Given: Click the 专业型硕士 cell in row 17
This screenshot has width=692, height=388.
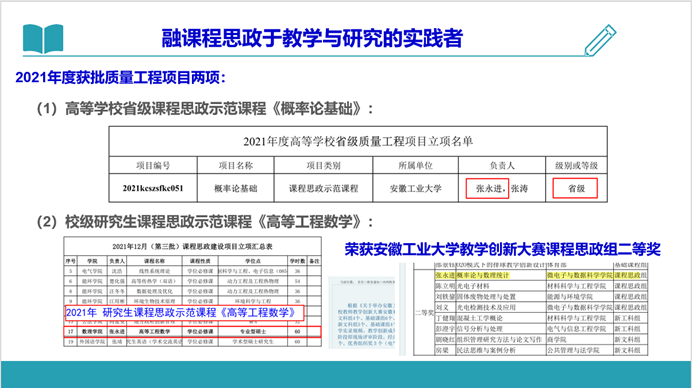Looking at the screenshot, I should (x=253, y=331).
